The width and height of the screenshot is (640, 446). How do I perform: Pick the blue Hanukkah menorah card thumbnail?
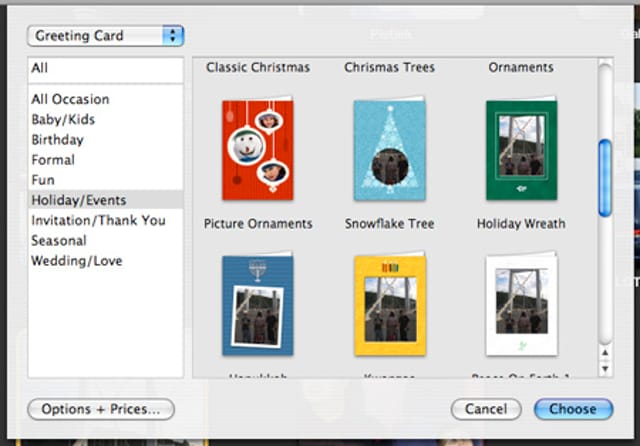pyautogui.click(x=258, y=304)
